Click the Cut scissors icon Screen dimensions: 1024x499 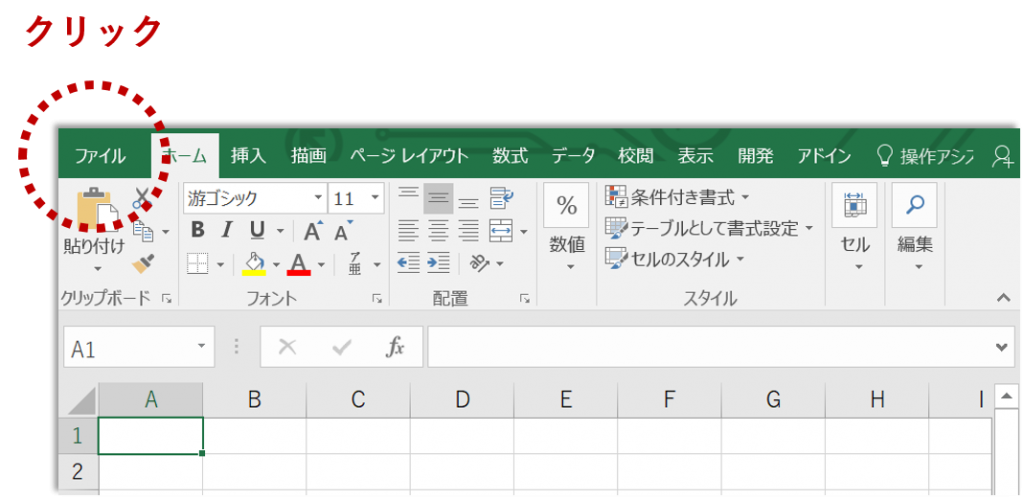142,198
